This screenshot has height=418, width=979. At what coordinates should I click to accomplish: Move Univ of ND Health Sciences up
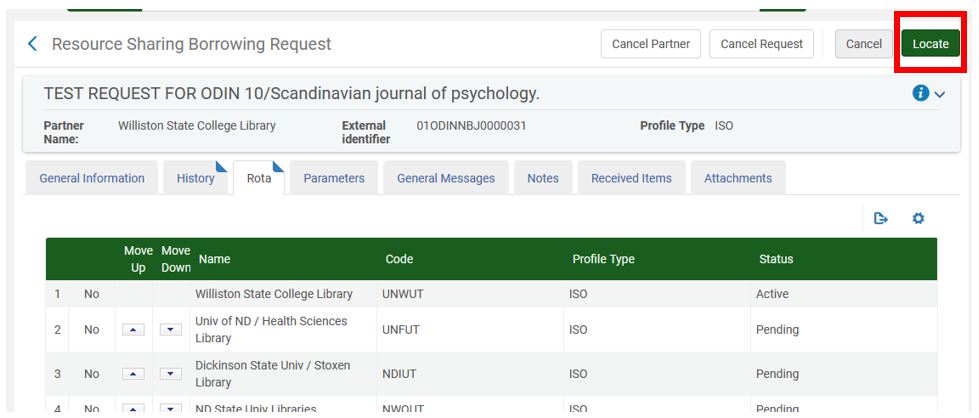point(134,330)
